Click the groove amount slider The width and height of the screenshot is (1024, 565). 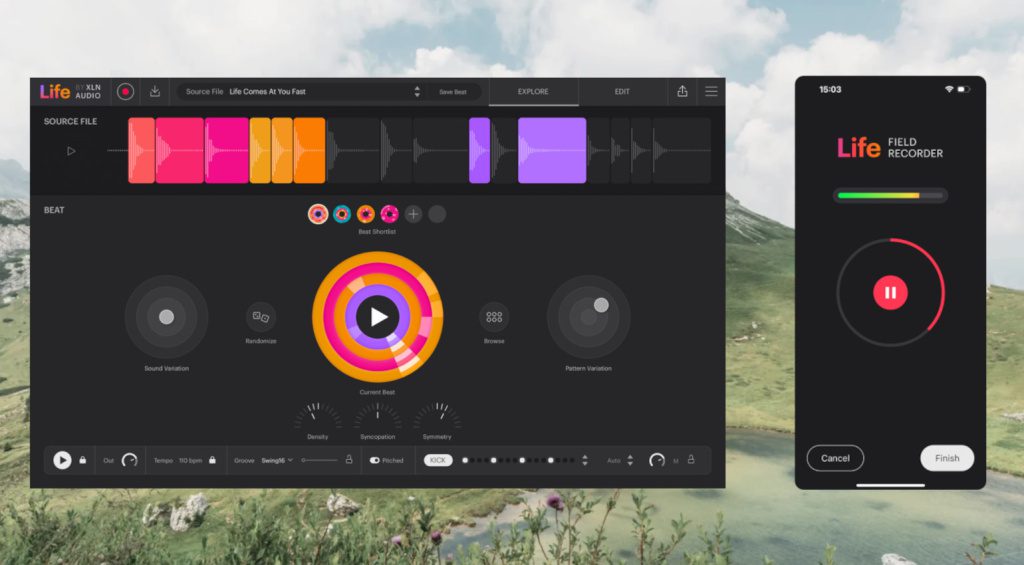pyautogui.click(x=318, y=460)
